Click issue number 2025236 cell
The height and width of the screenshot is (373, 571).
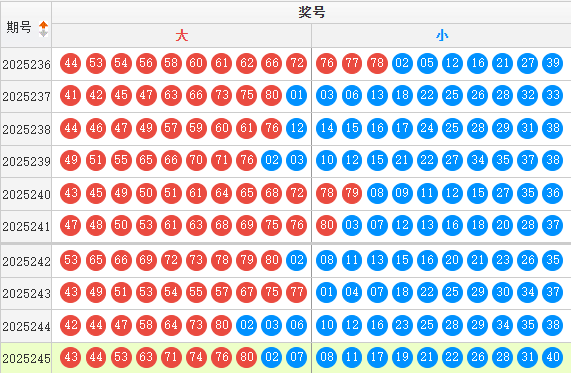26,64
